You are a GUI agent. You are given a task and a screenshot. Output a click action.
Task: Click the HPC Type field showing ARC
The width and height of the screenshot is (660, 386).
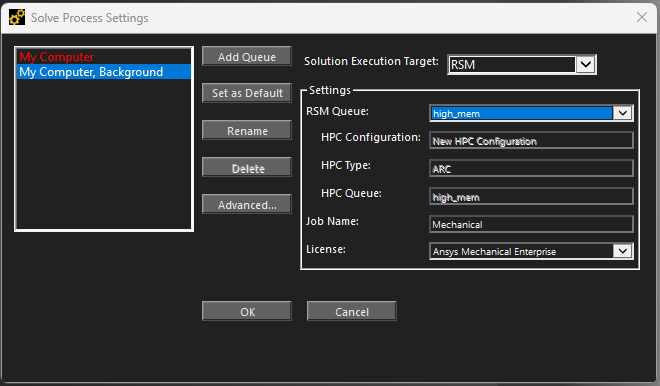(531, 168)
